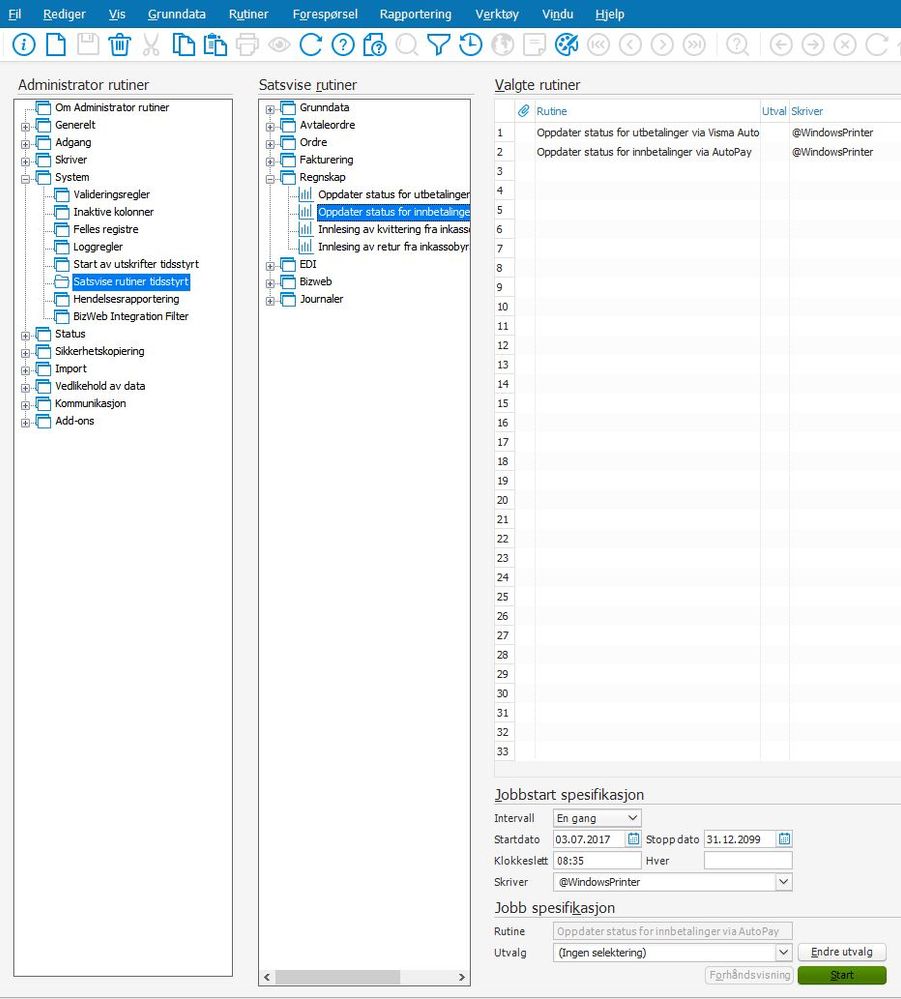
Task: Click the greyed magnifier with question mark icon
Action: 737,45
